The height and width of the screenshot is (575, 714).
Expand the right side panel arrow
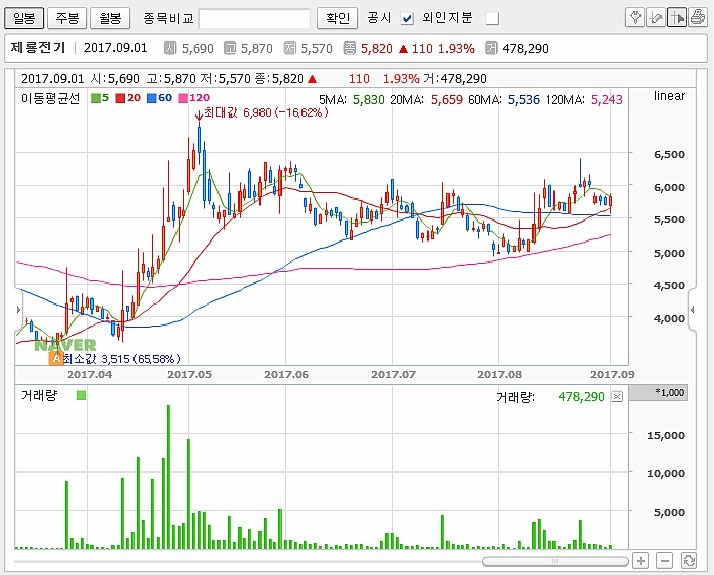[x=693, y=310]
